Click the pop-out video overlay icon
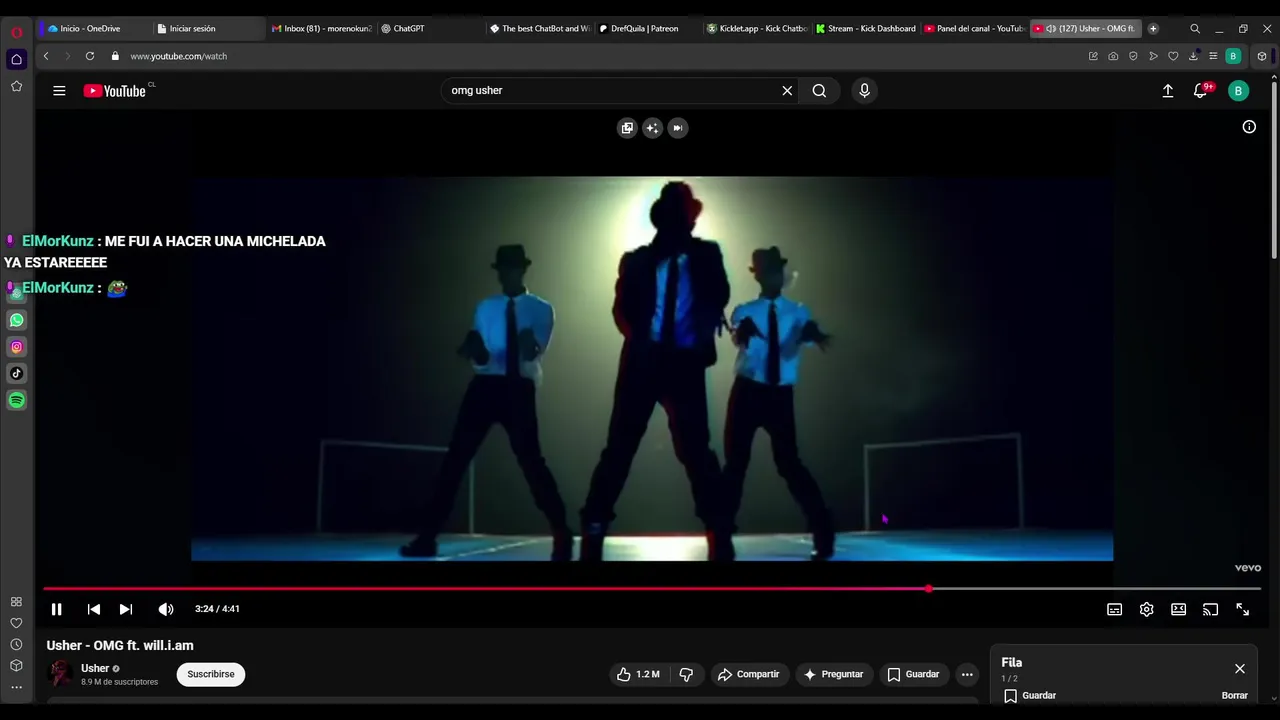Screen dimensions: 1280x720 [627, 128]
